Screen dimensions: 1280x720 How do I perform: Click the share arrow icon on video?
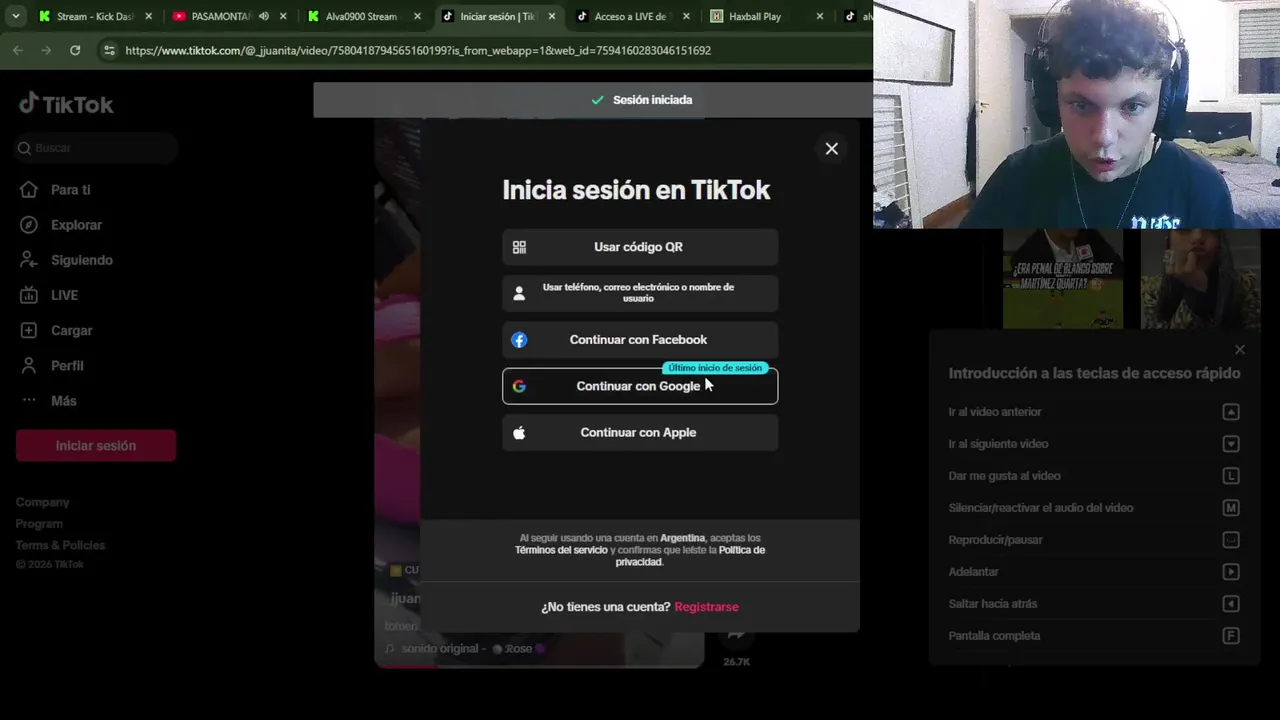pos(737,634)
